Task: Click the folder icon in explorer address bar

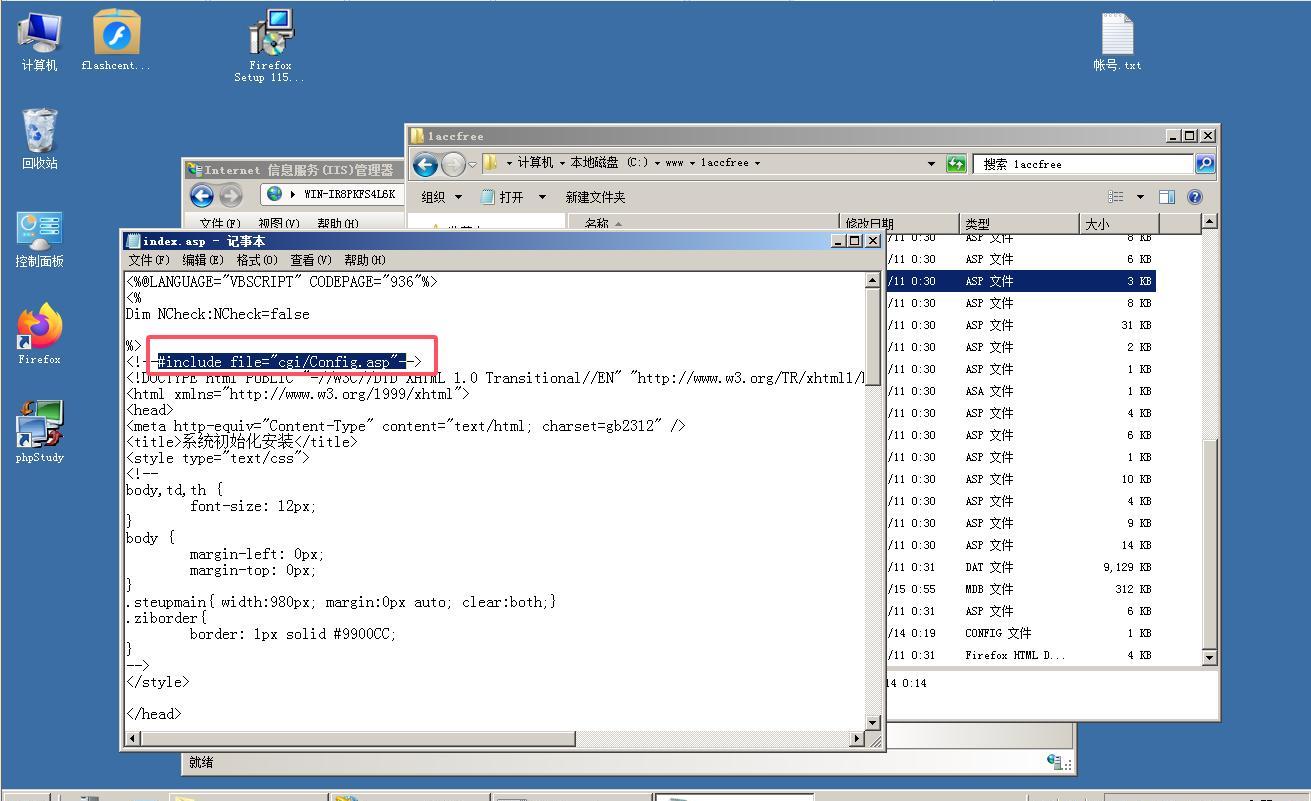Action: click(x=490, y=163)
